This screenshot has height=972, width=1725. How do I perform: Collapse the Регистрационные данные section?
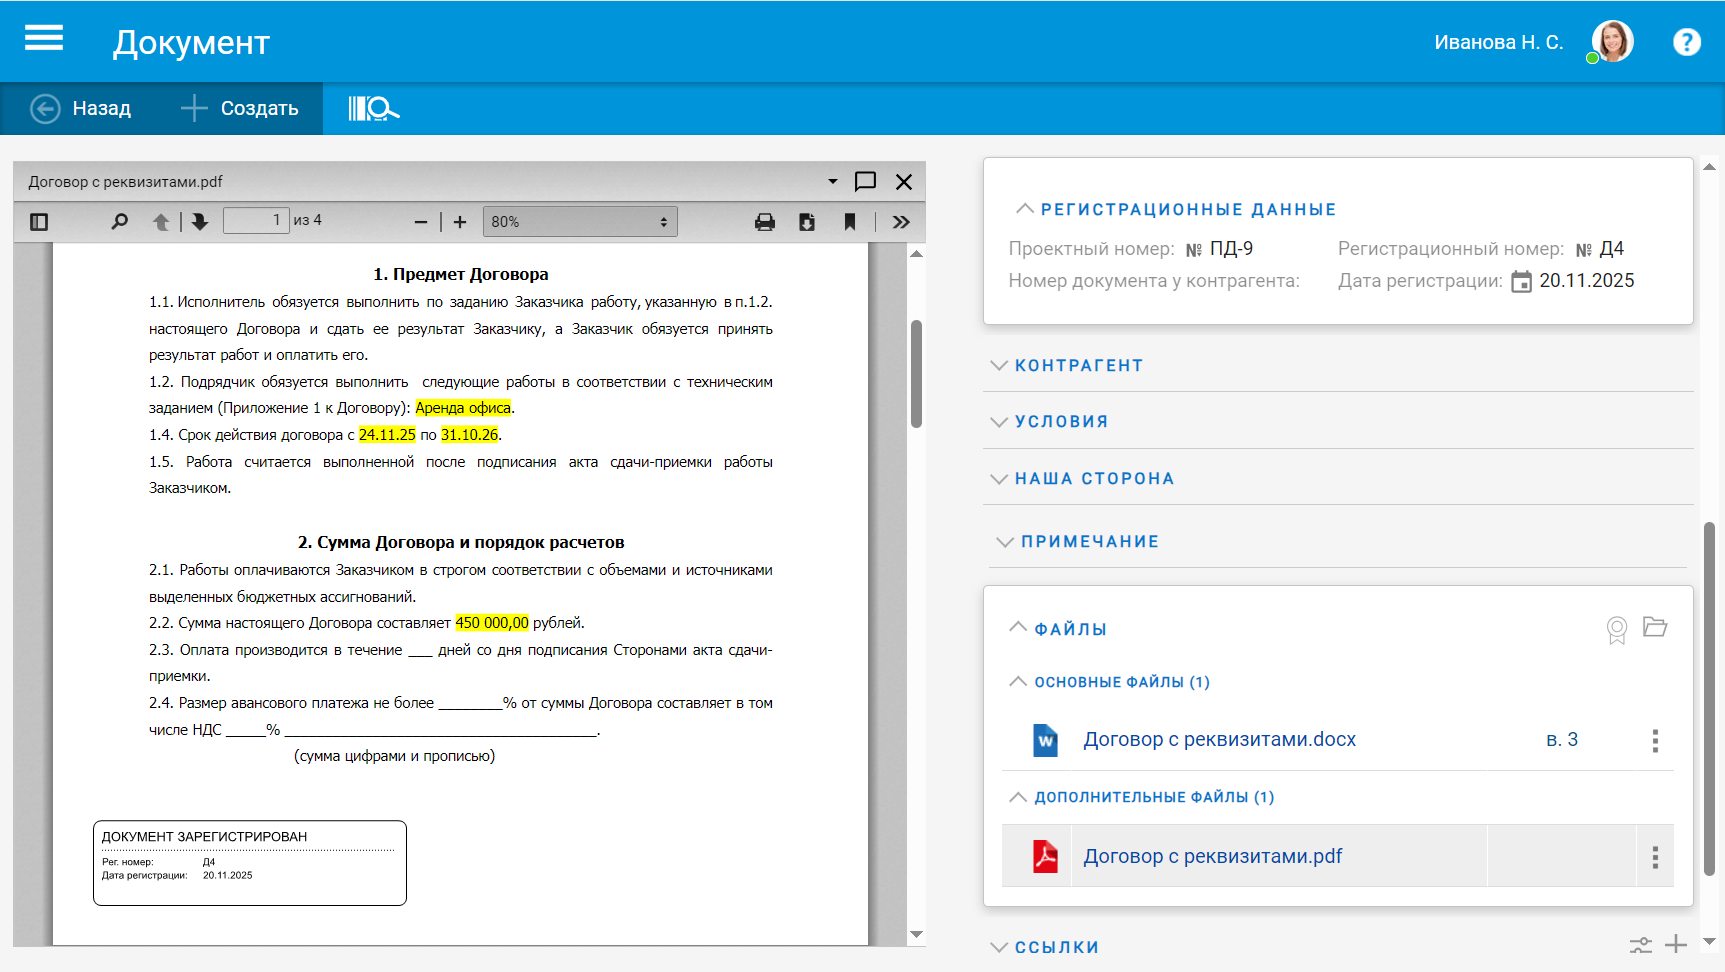1187,210
